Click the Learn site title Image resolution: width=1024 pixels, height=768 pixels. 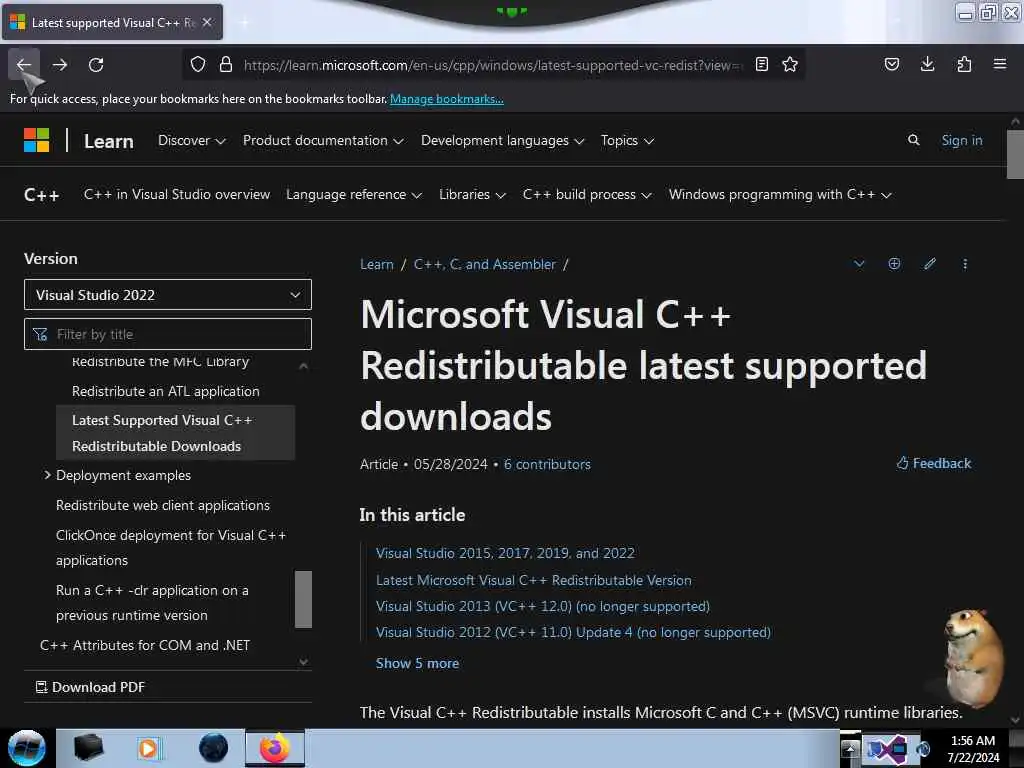coord(108,141)
